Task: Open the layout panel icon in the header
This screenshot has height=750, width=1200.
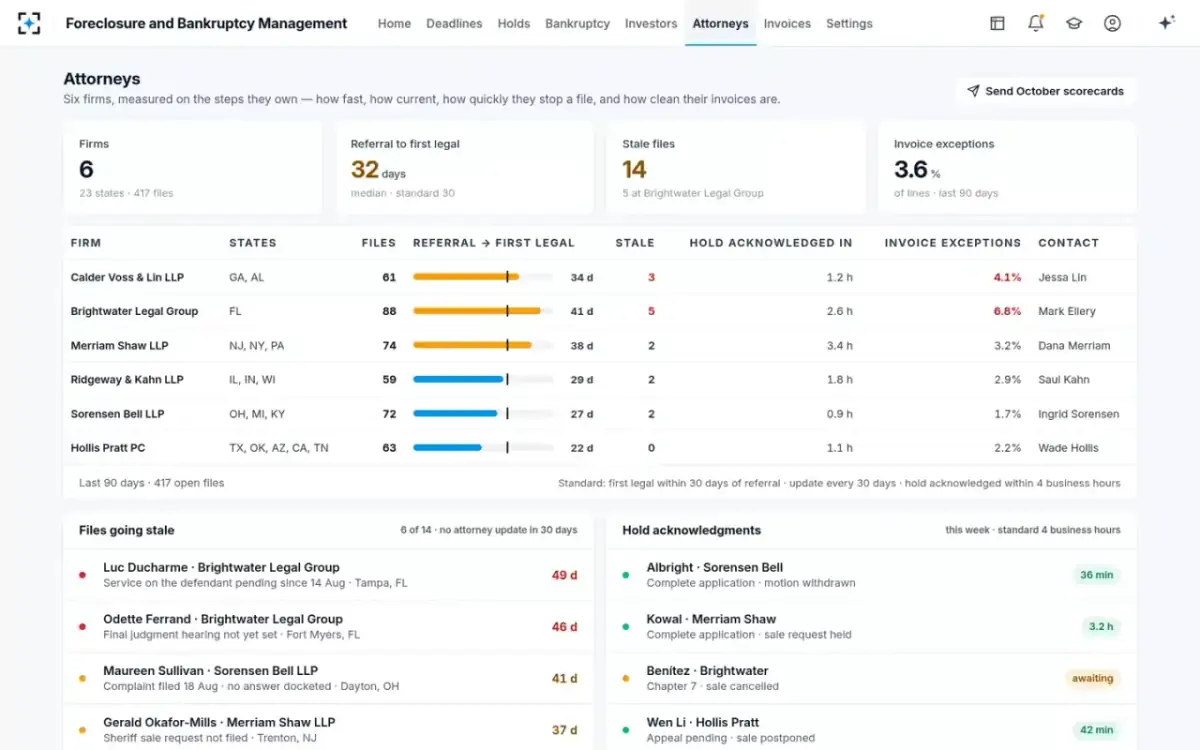Action: pyautogui.click(x=997, y=23)
